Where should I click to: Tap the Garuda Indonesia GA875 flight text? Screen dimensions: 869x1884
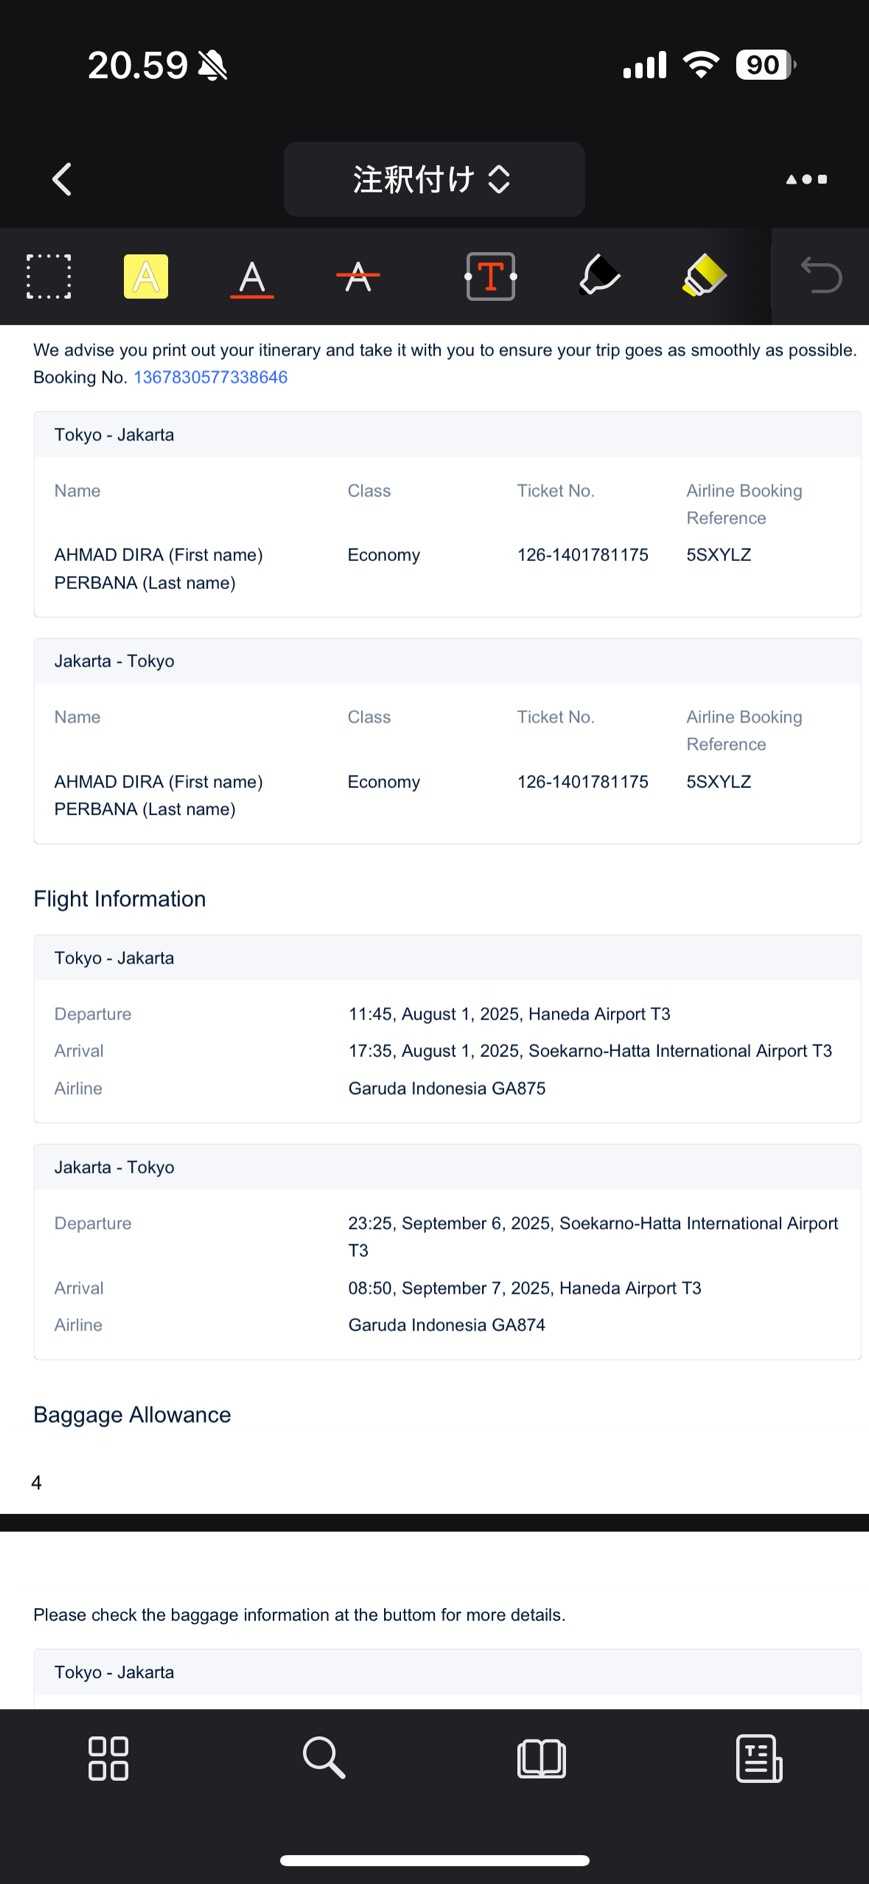coord(447,1088)
